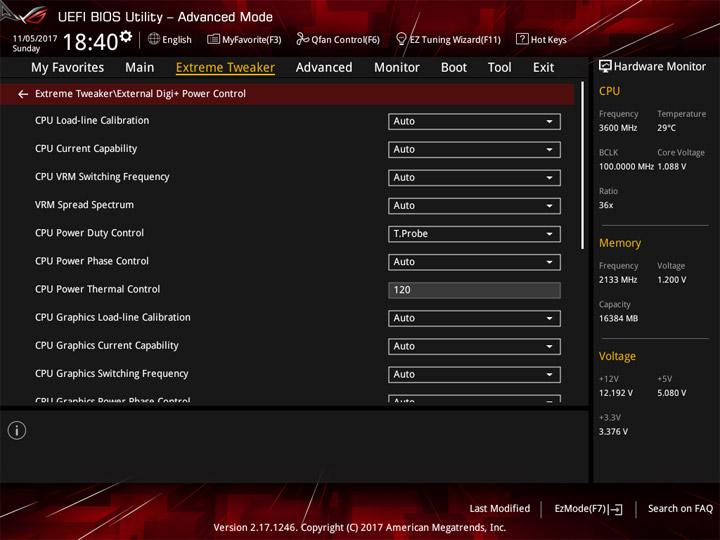Click Last Modified at the bottom
The height and width of the screenshot is (540, 720).
(499, 509)
